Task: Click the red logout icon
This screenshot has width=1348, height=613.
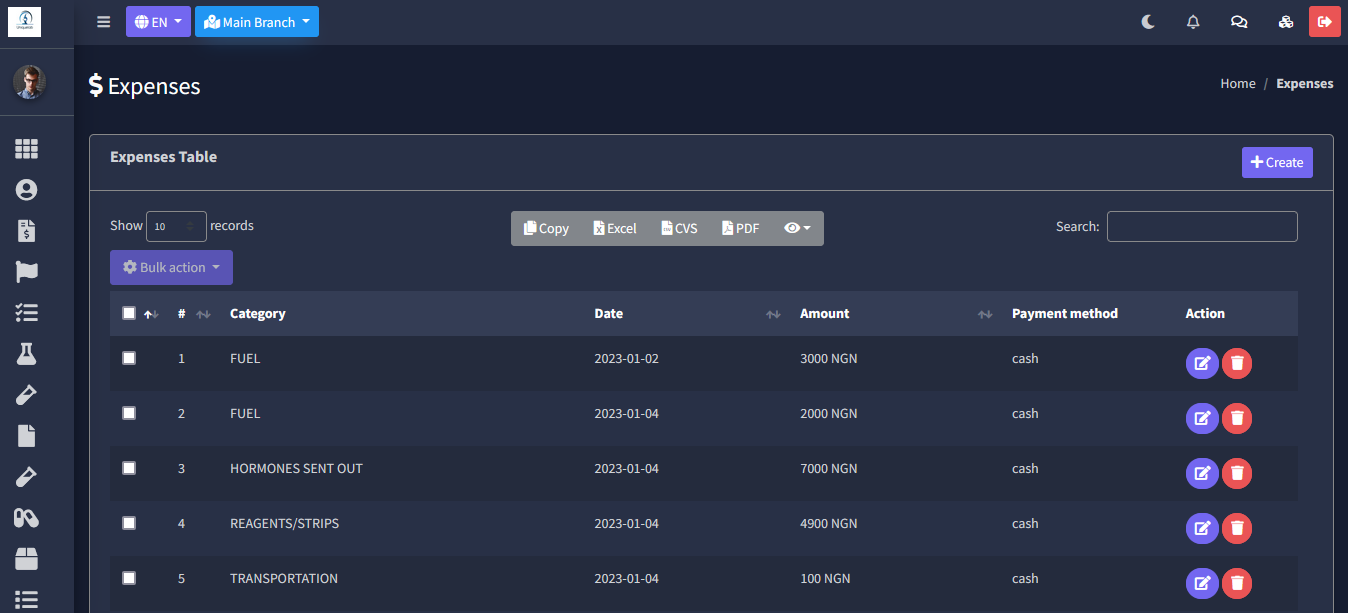Action: pos(1325,22)
